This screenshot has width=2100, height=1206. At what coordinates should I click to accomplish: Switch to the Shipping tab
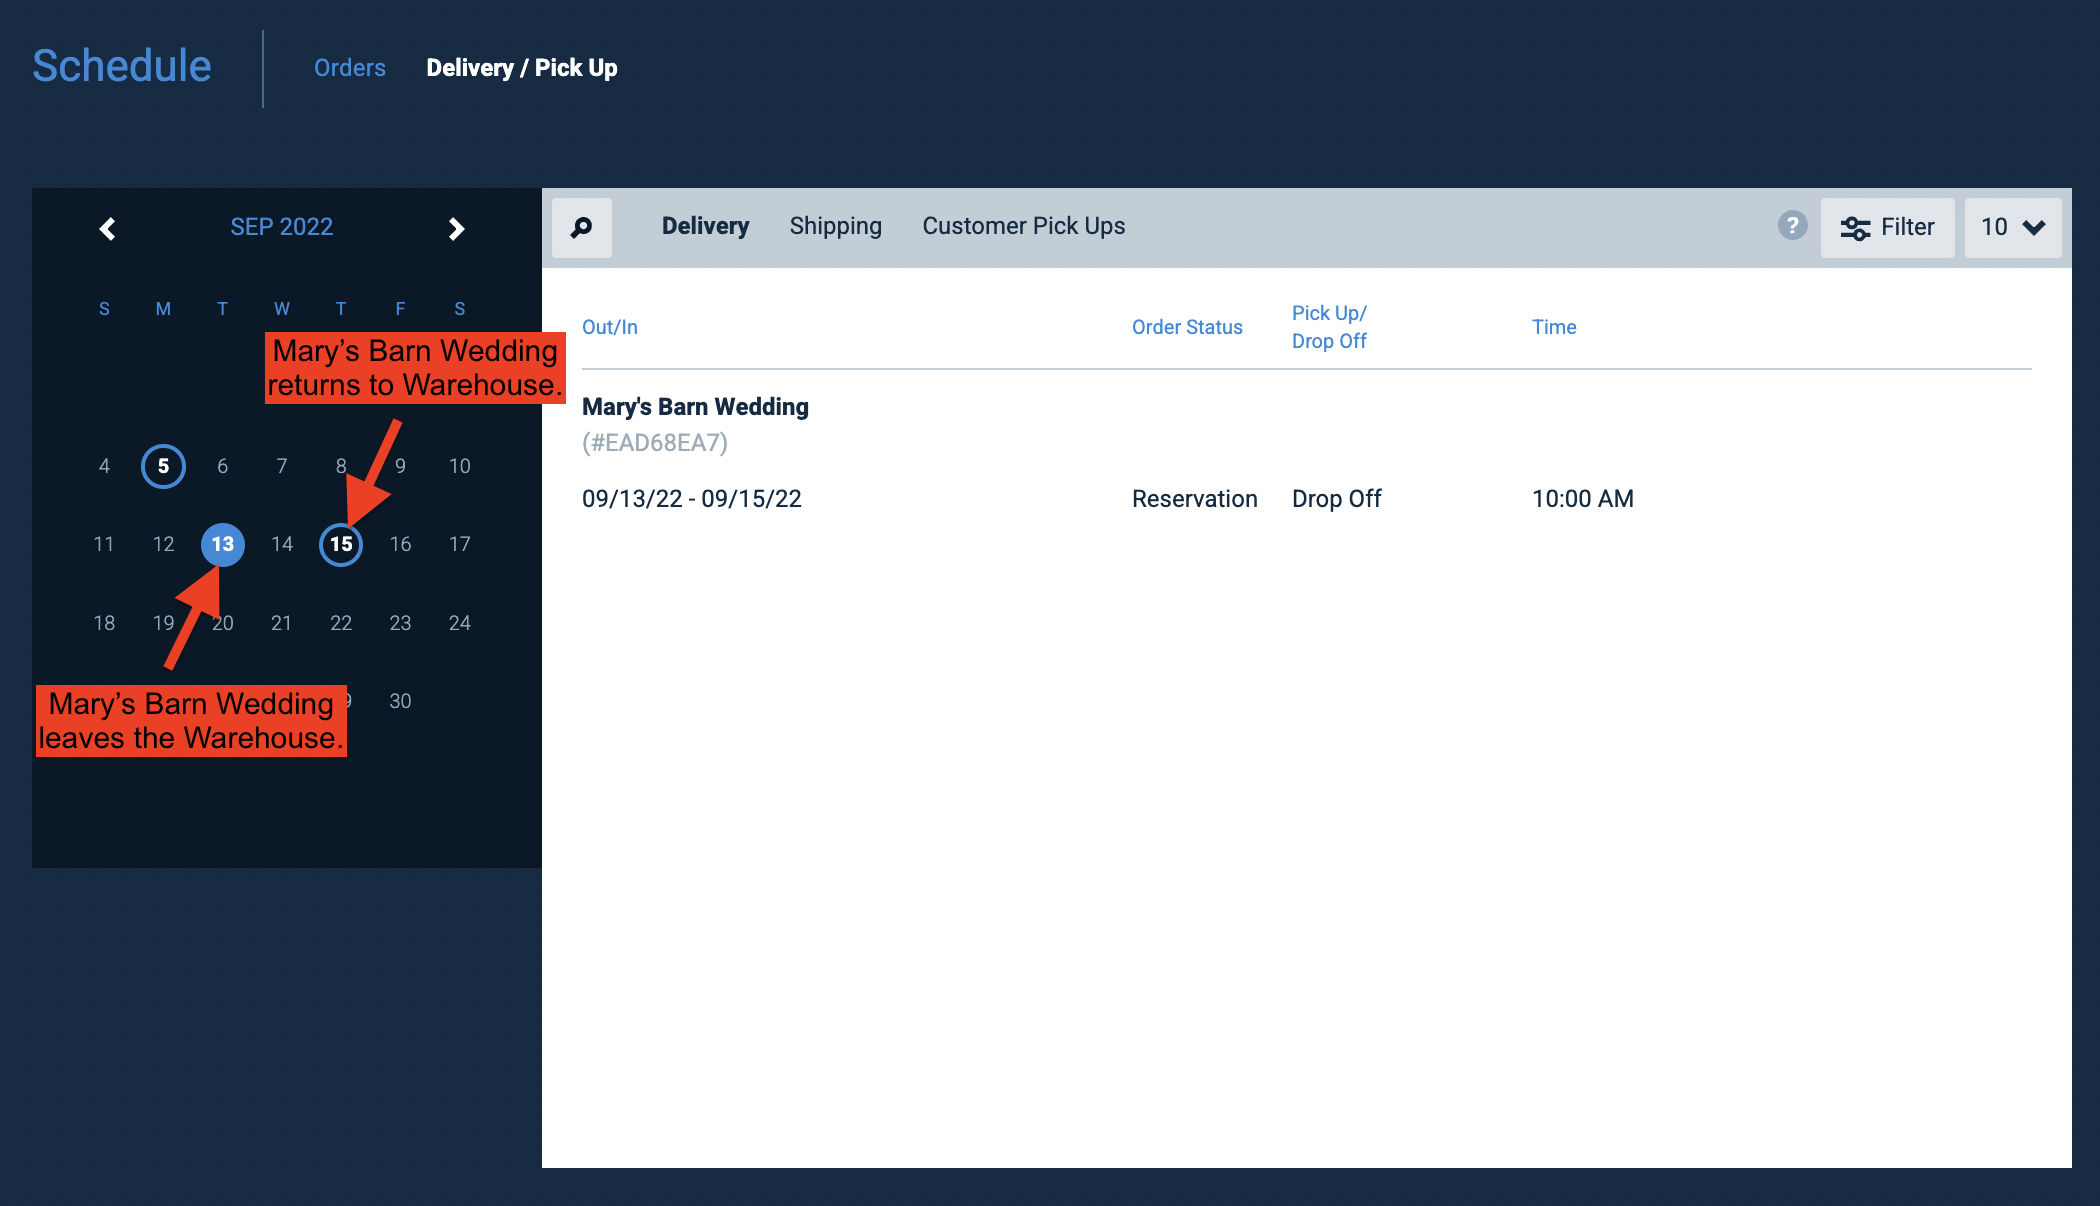[835, 226]
